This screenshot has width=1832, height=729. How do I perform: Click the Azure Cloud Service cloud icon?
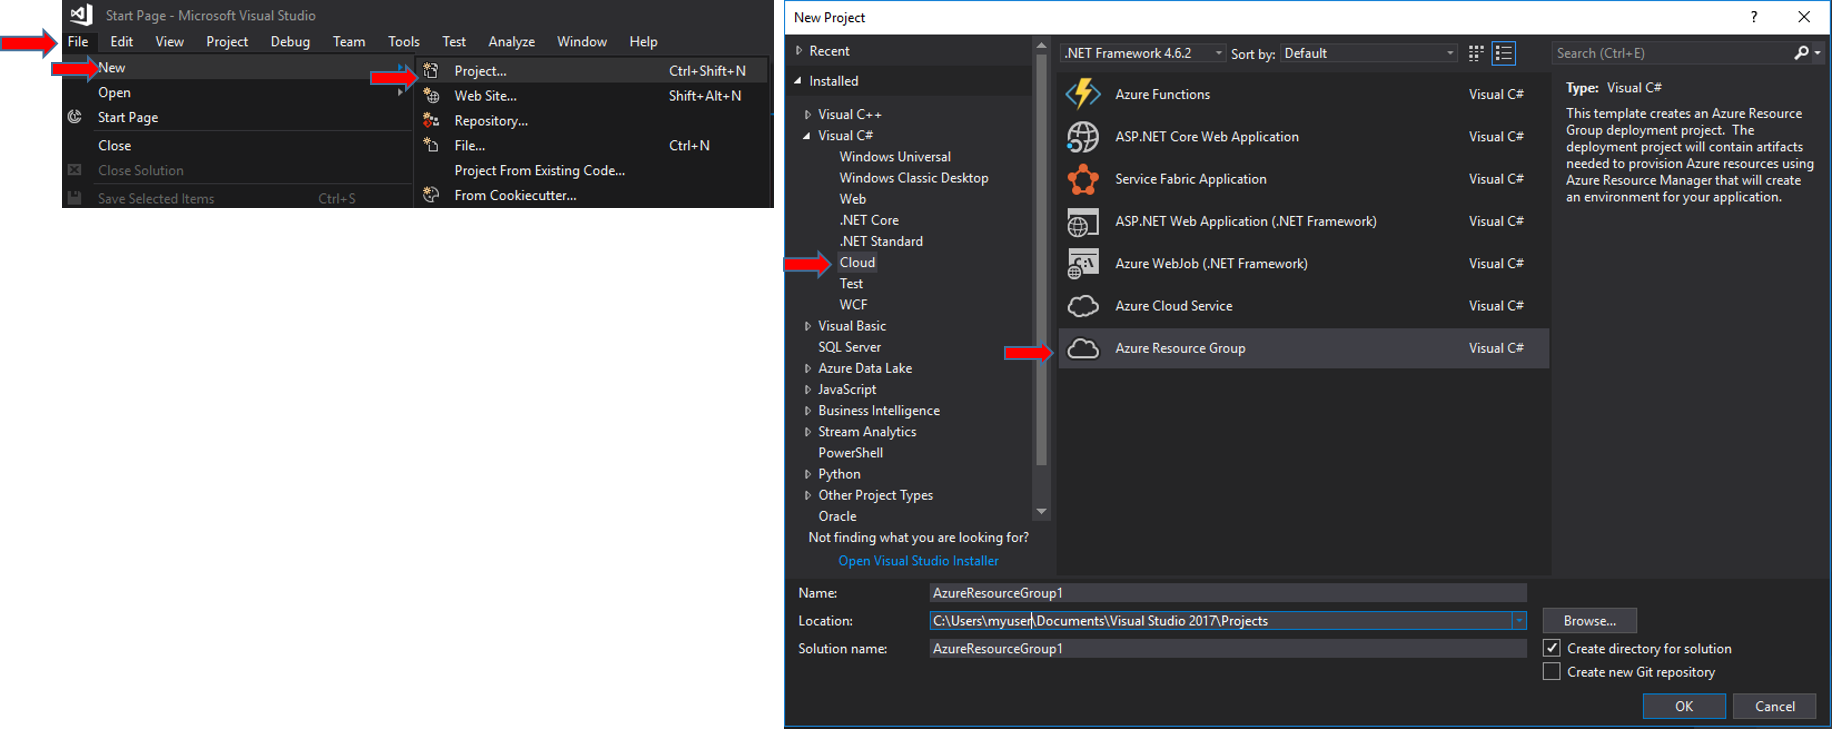[1083, 306]
